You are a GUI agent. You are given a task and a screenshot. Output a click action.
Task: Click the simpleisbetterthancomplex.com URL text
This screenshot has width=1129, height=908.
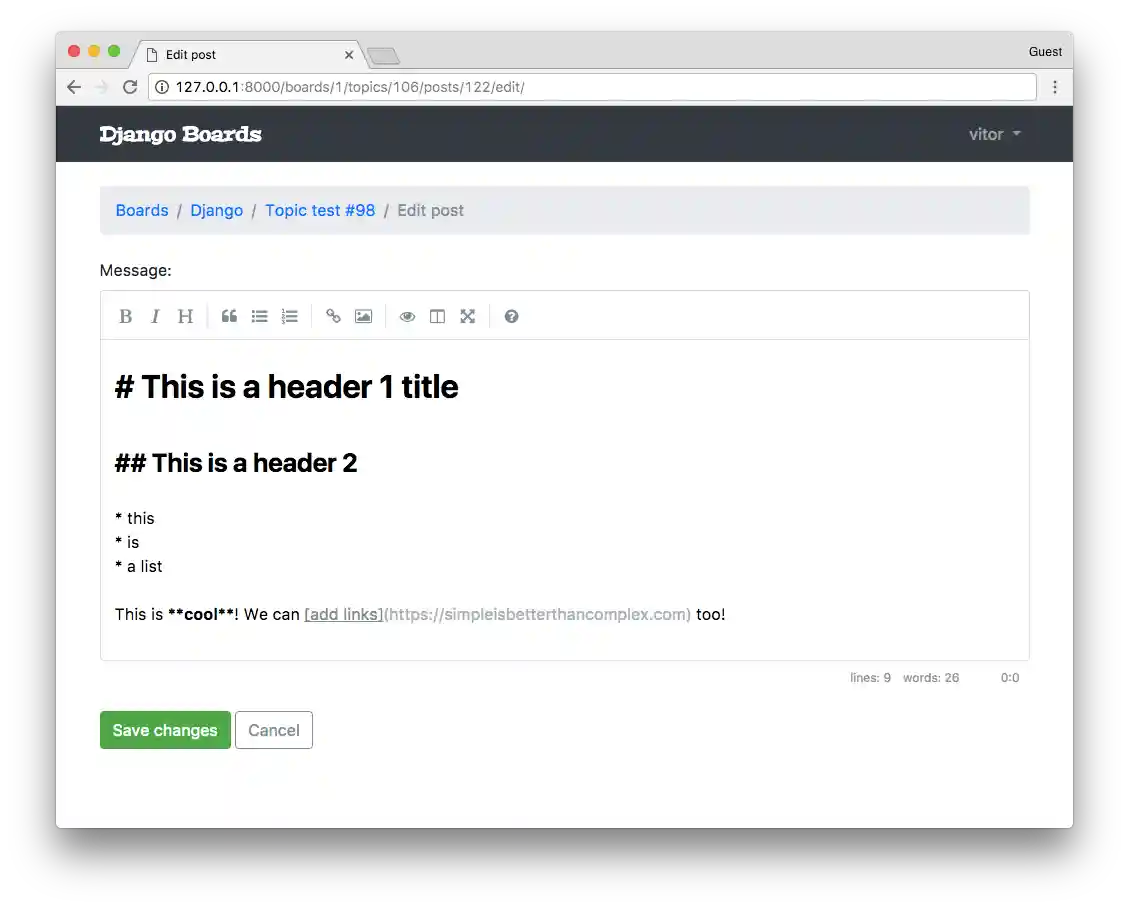coord(537,615)
